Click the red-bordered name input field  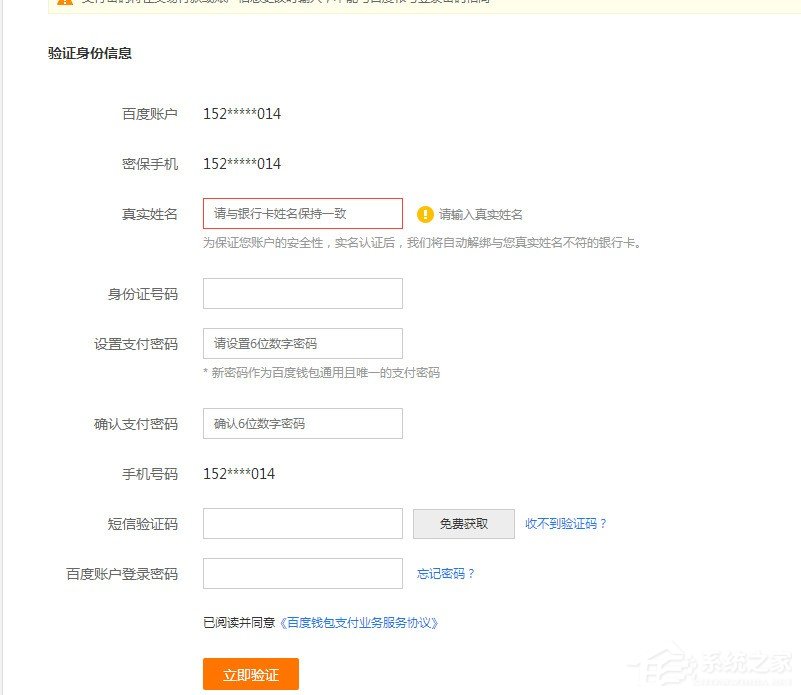[x=300, y=213]
